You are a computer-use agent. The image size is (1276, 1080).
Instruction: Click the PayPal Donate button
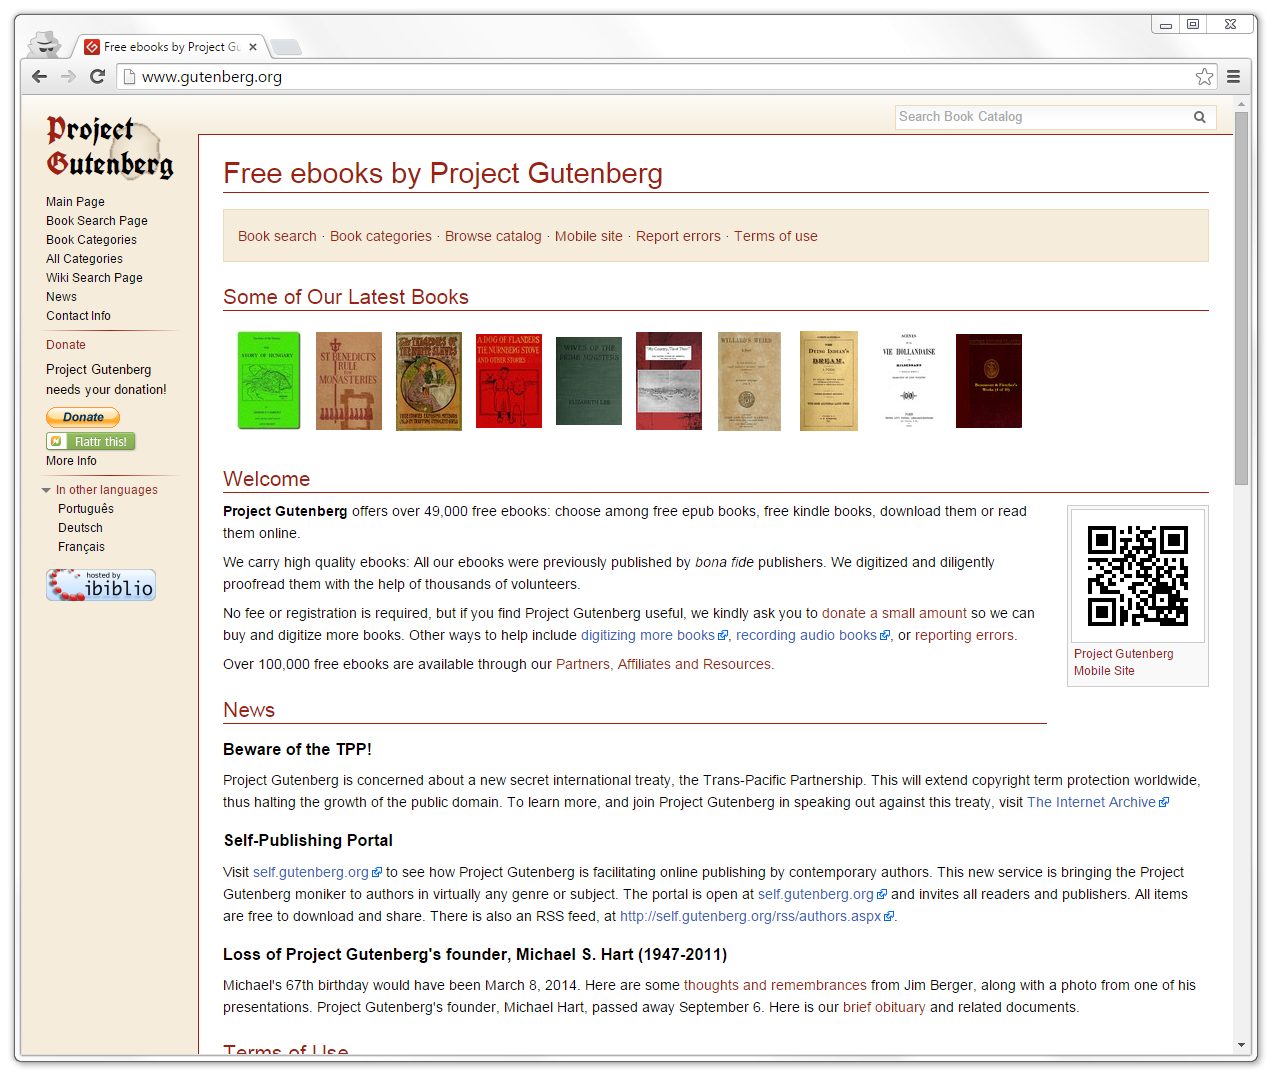point(82,417)
